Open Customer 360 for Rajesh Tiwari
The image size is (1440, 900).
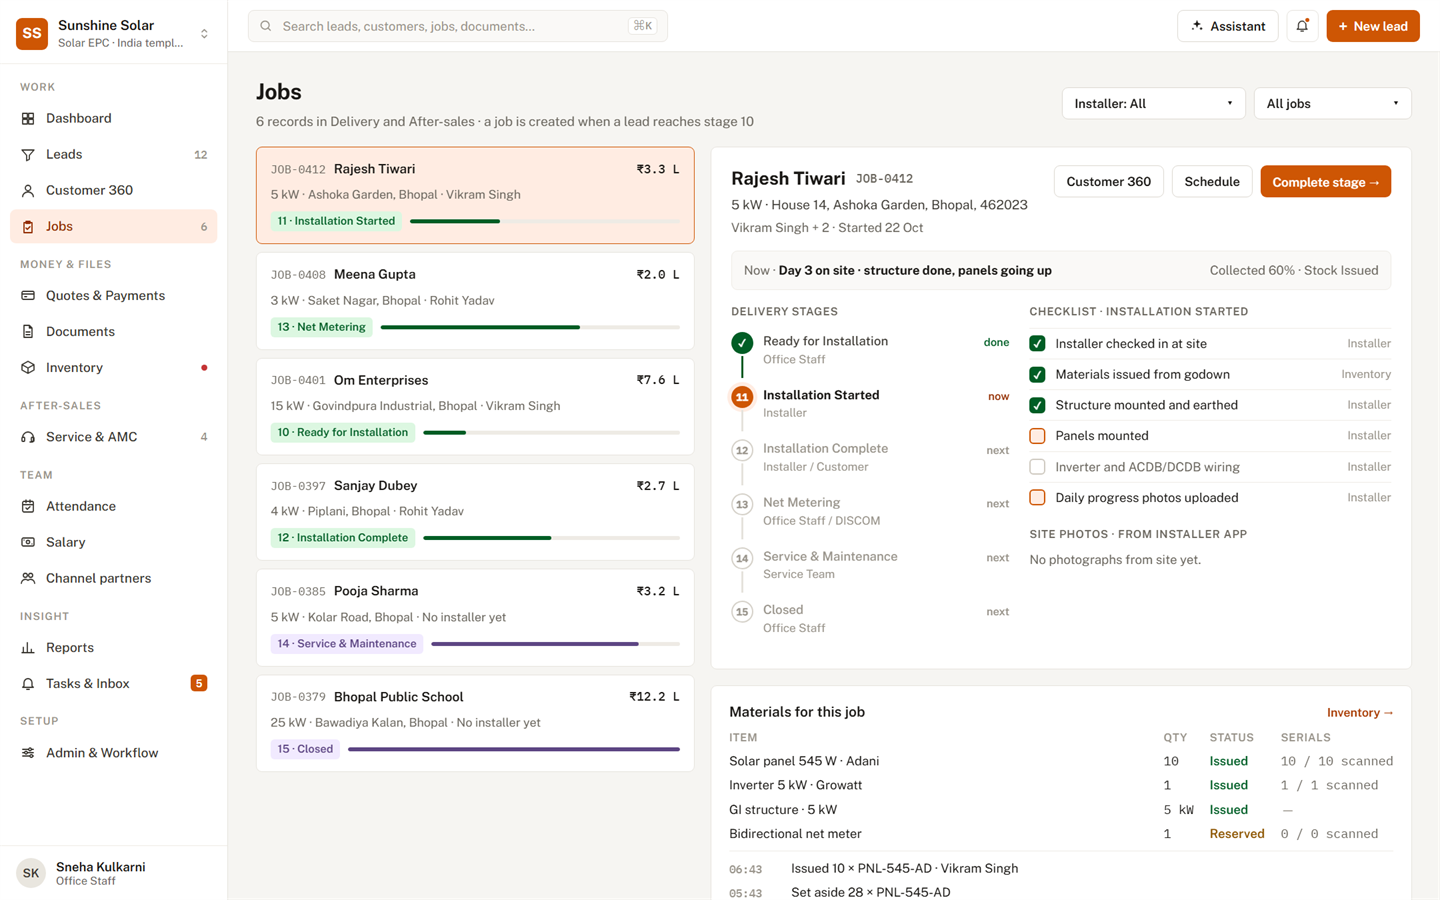(1108, 182)
